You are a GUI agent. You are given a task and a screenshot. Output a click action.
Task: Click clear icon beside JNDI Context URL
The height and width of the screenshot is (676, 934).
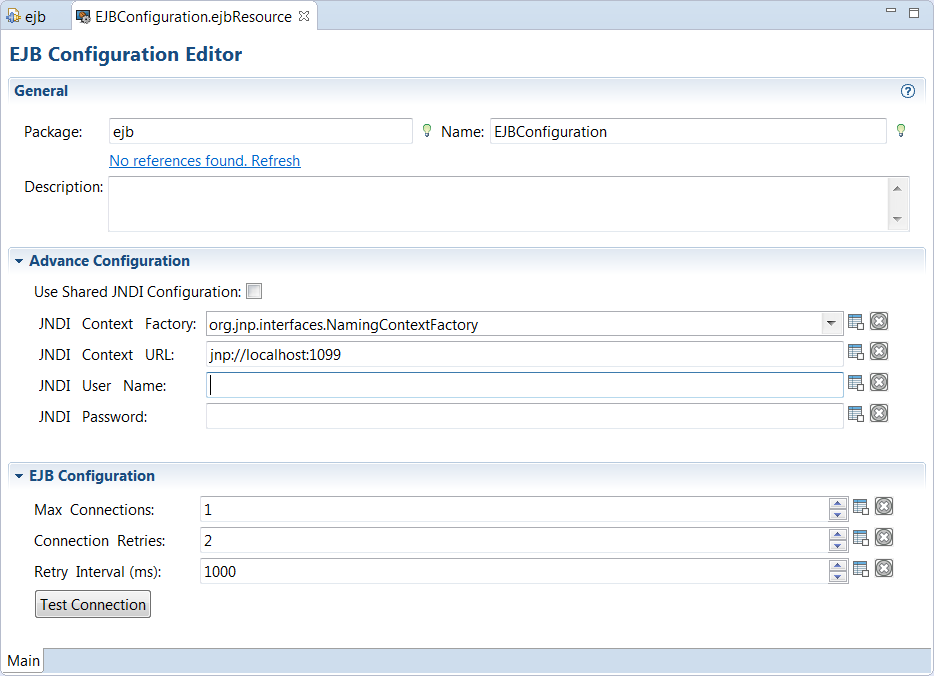pos(879,351)
